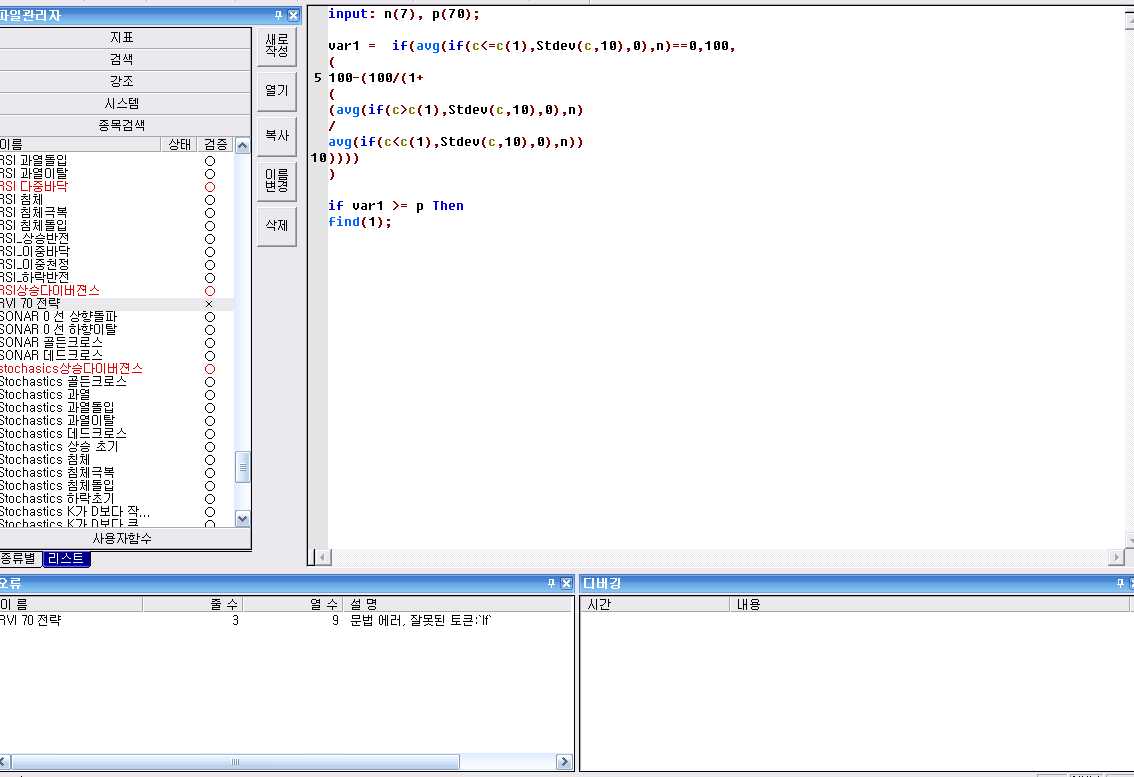Click red verification circle for RSI상승다이버전스
This screenshot has width=1134, height=777.
tap(209, 290)
